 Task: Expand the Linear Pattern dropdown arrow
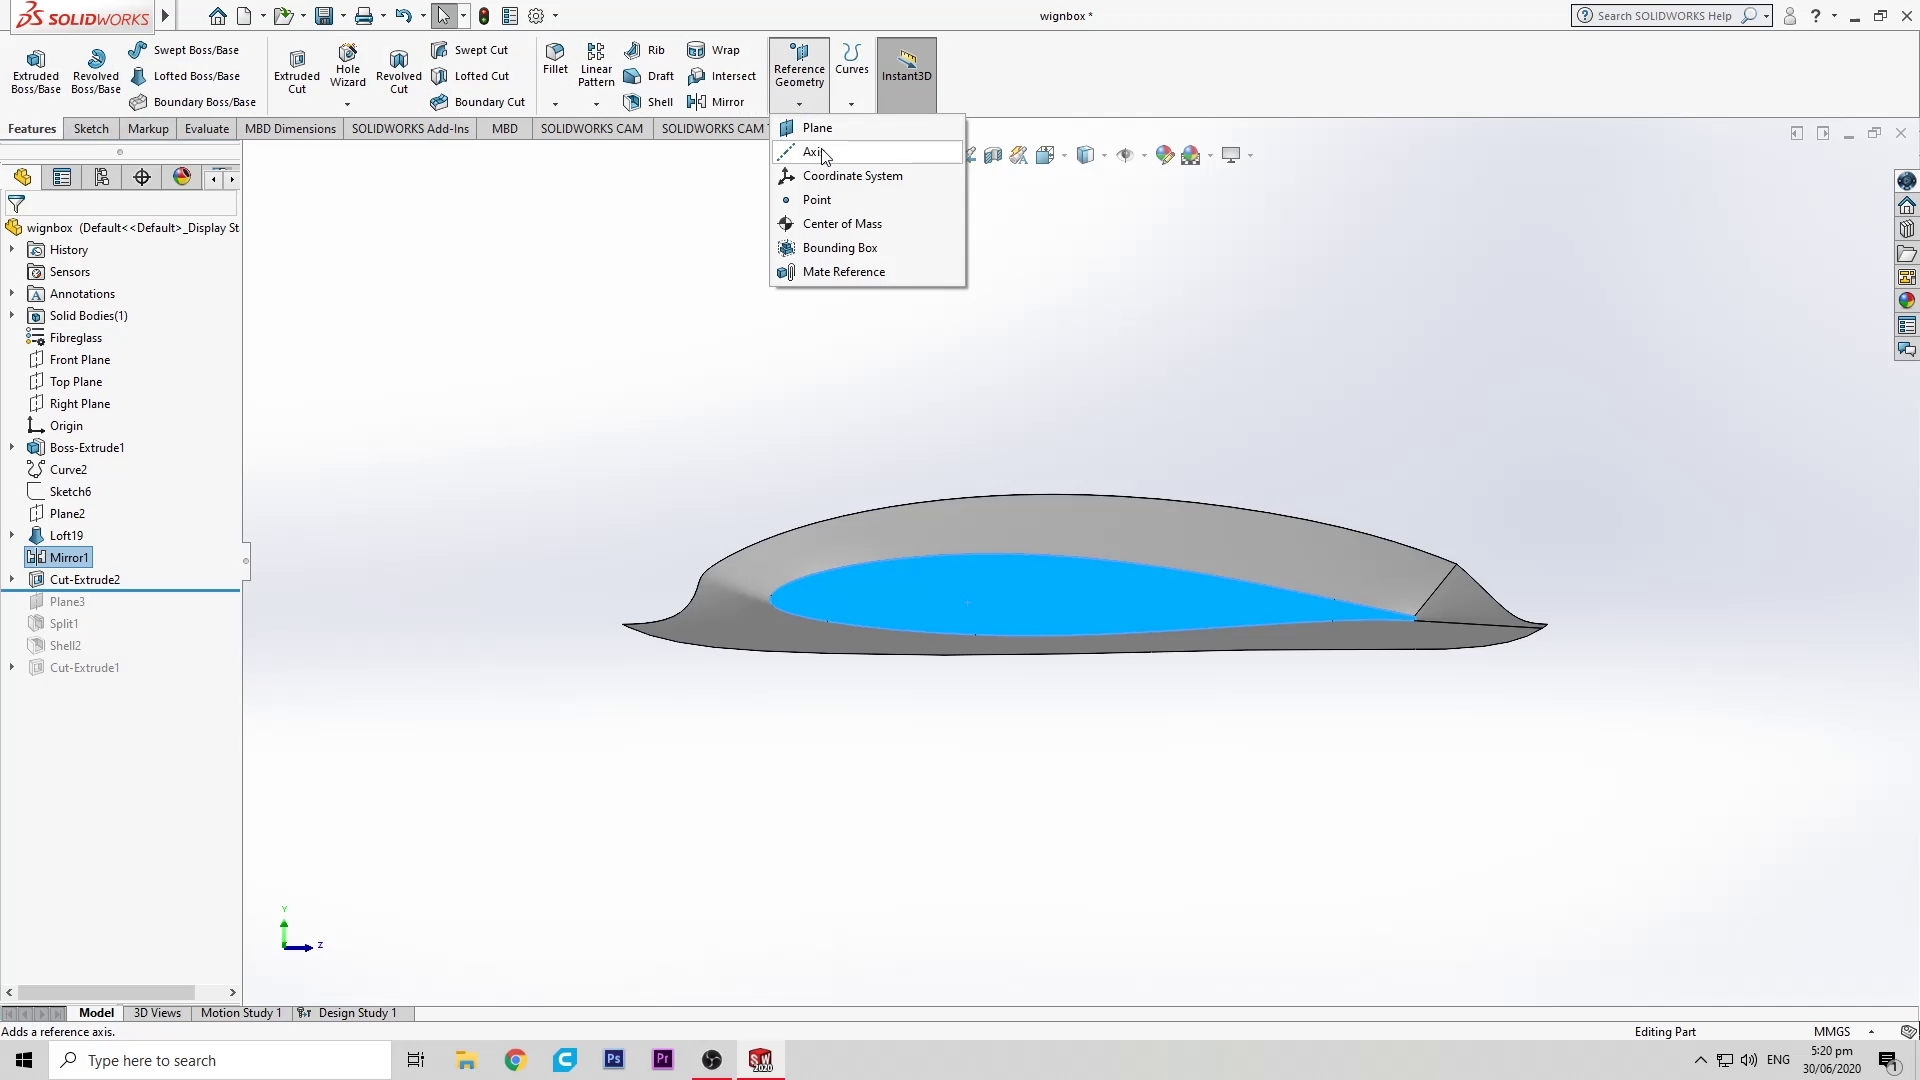[x=596, y=104]
